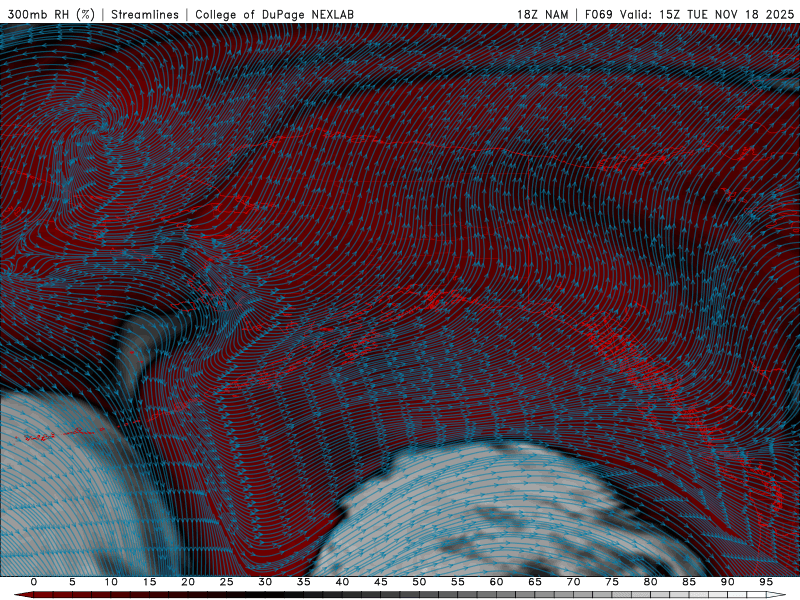
Task: Click the black midsection of the colorbar below "30"
Action: [x=265, y=595]
